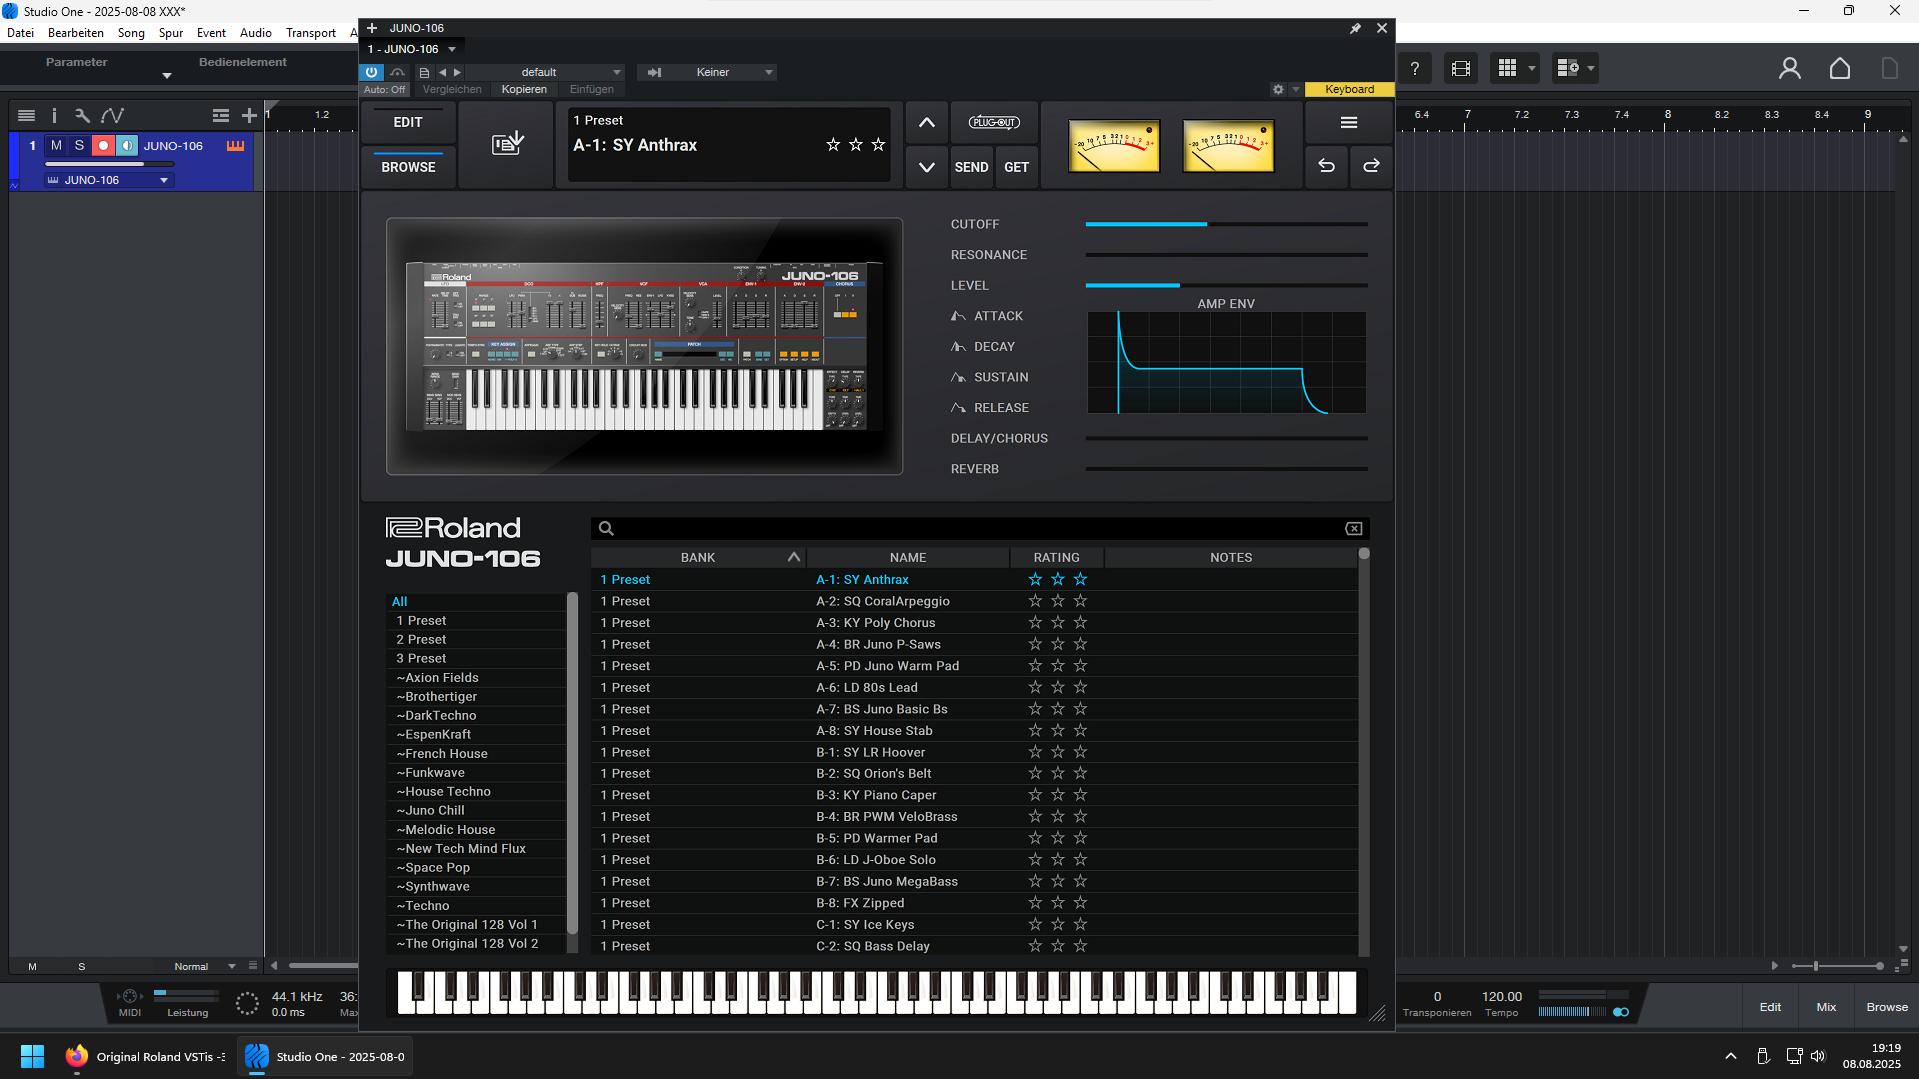Sort by BANK column arrow
This screenshot has height=1079, width=1919.
tap(794, 557)
